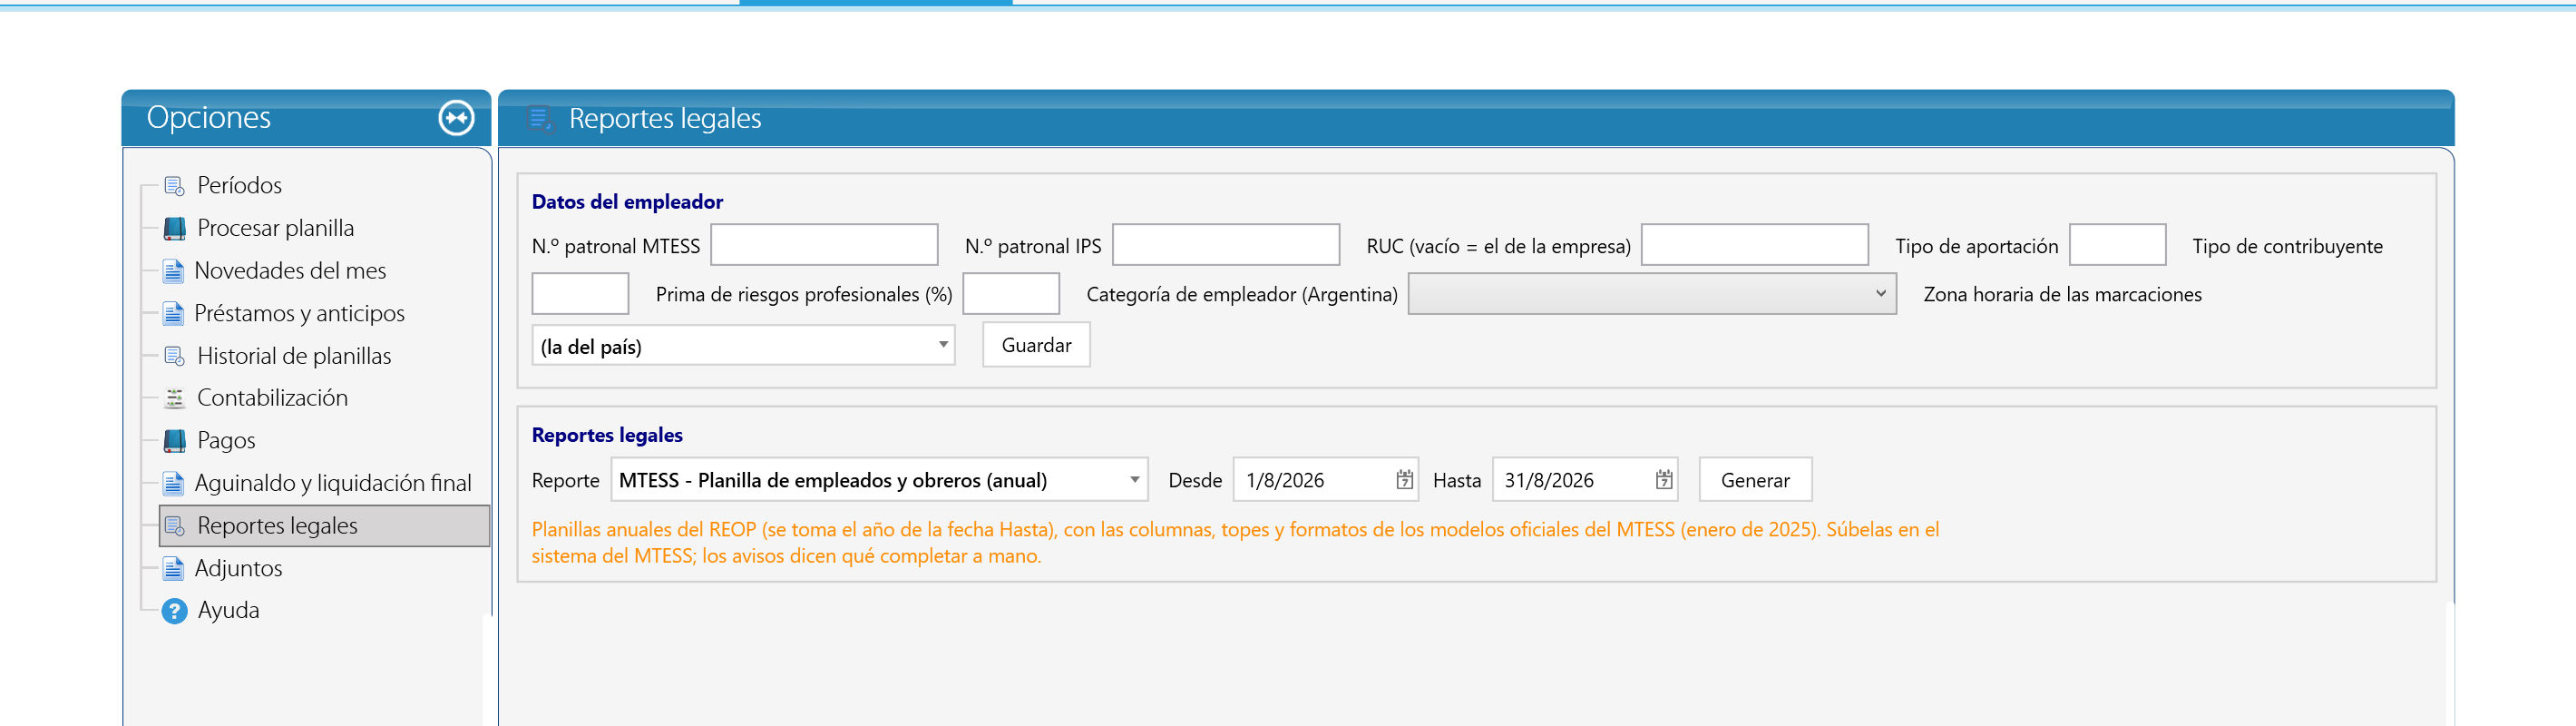The image size is (2576, 726).
Task: Click the Reportes legales header icon
Action: 540,119
